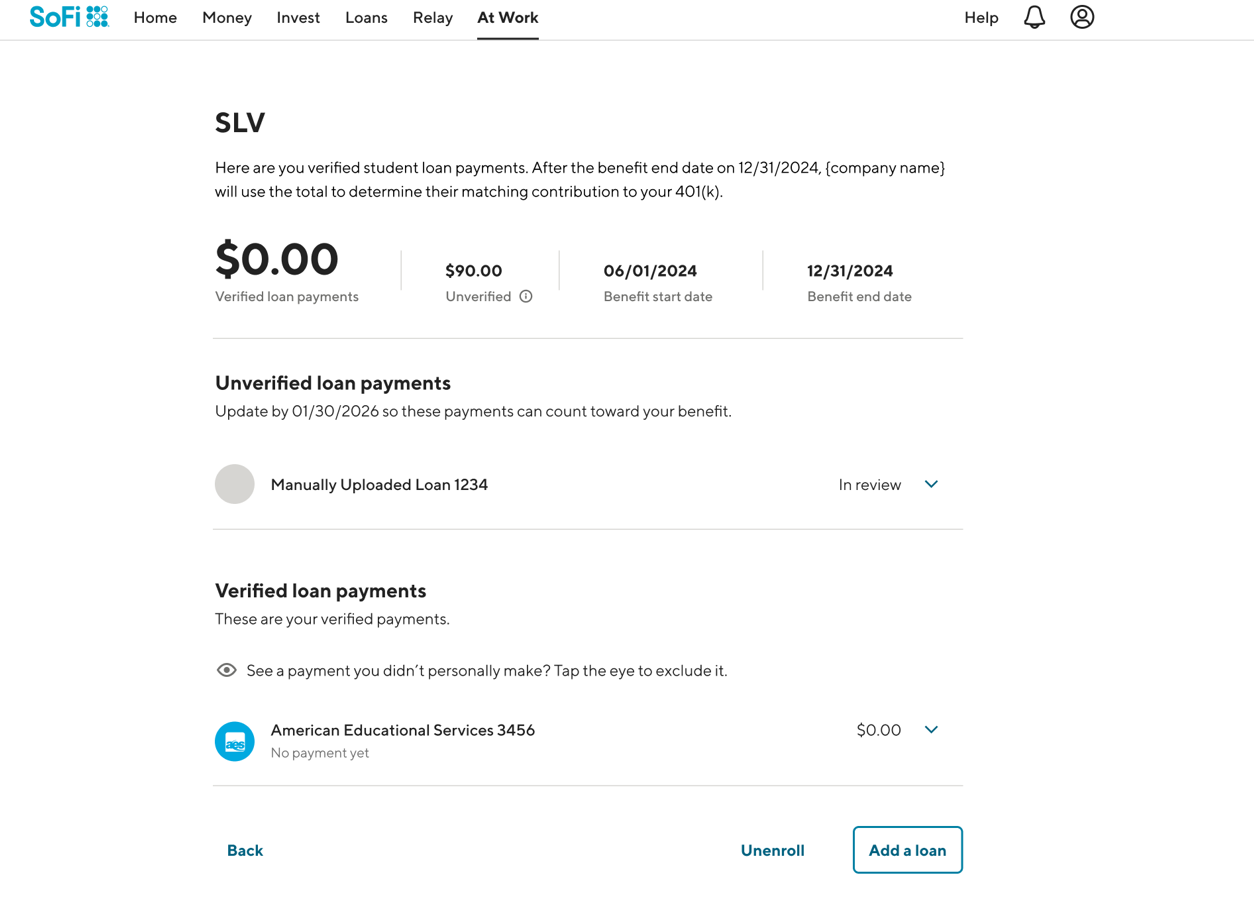The height and width of the screenshot is (904, 1254).
Task: Open the Relay menu item
Action: [432, 18]
